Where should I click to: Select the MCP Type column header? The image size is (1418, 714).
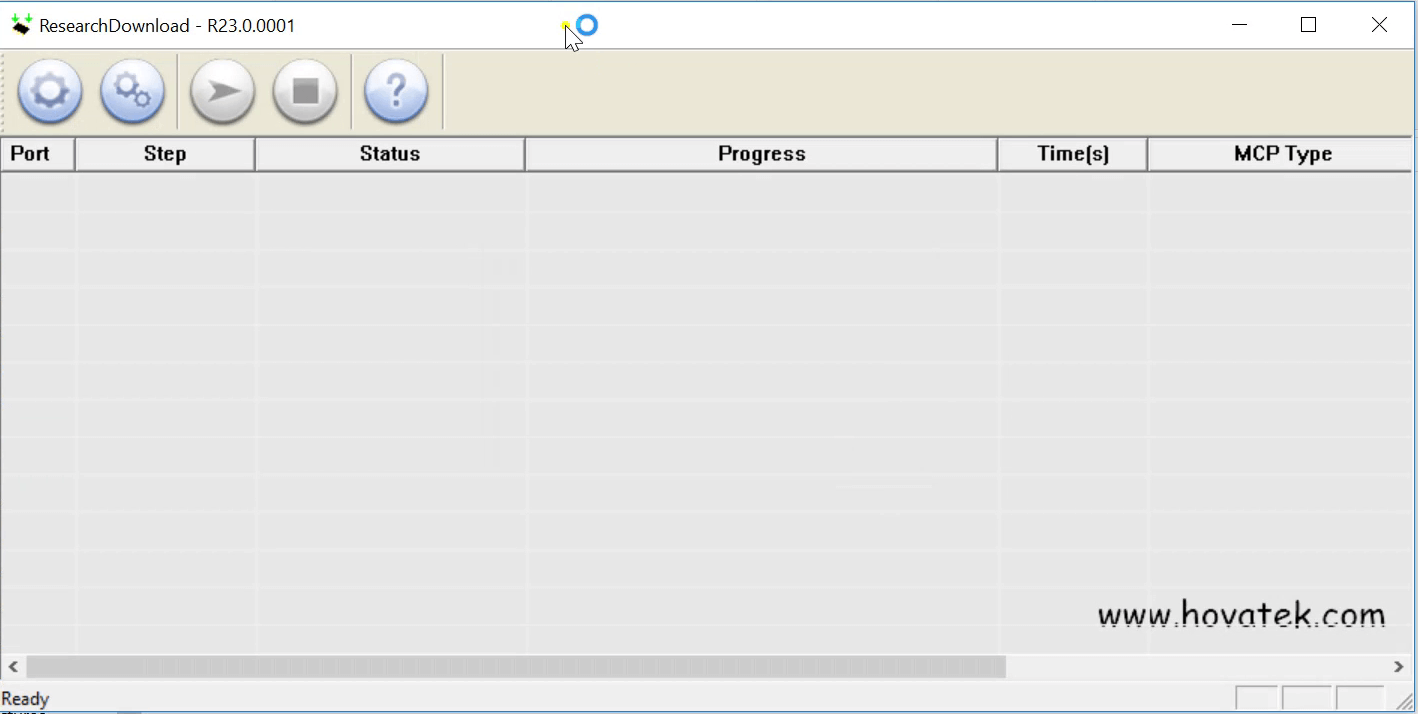[1281, 153]
